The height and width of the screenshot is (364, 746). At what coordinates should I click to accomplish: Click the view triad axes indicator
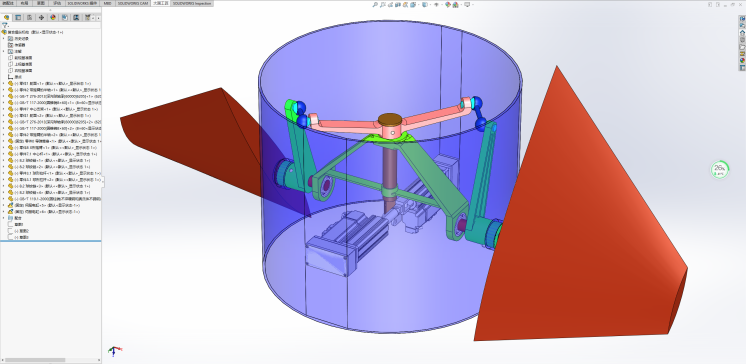click(114, 351)
